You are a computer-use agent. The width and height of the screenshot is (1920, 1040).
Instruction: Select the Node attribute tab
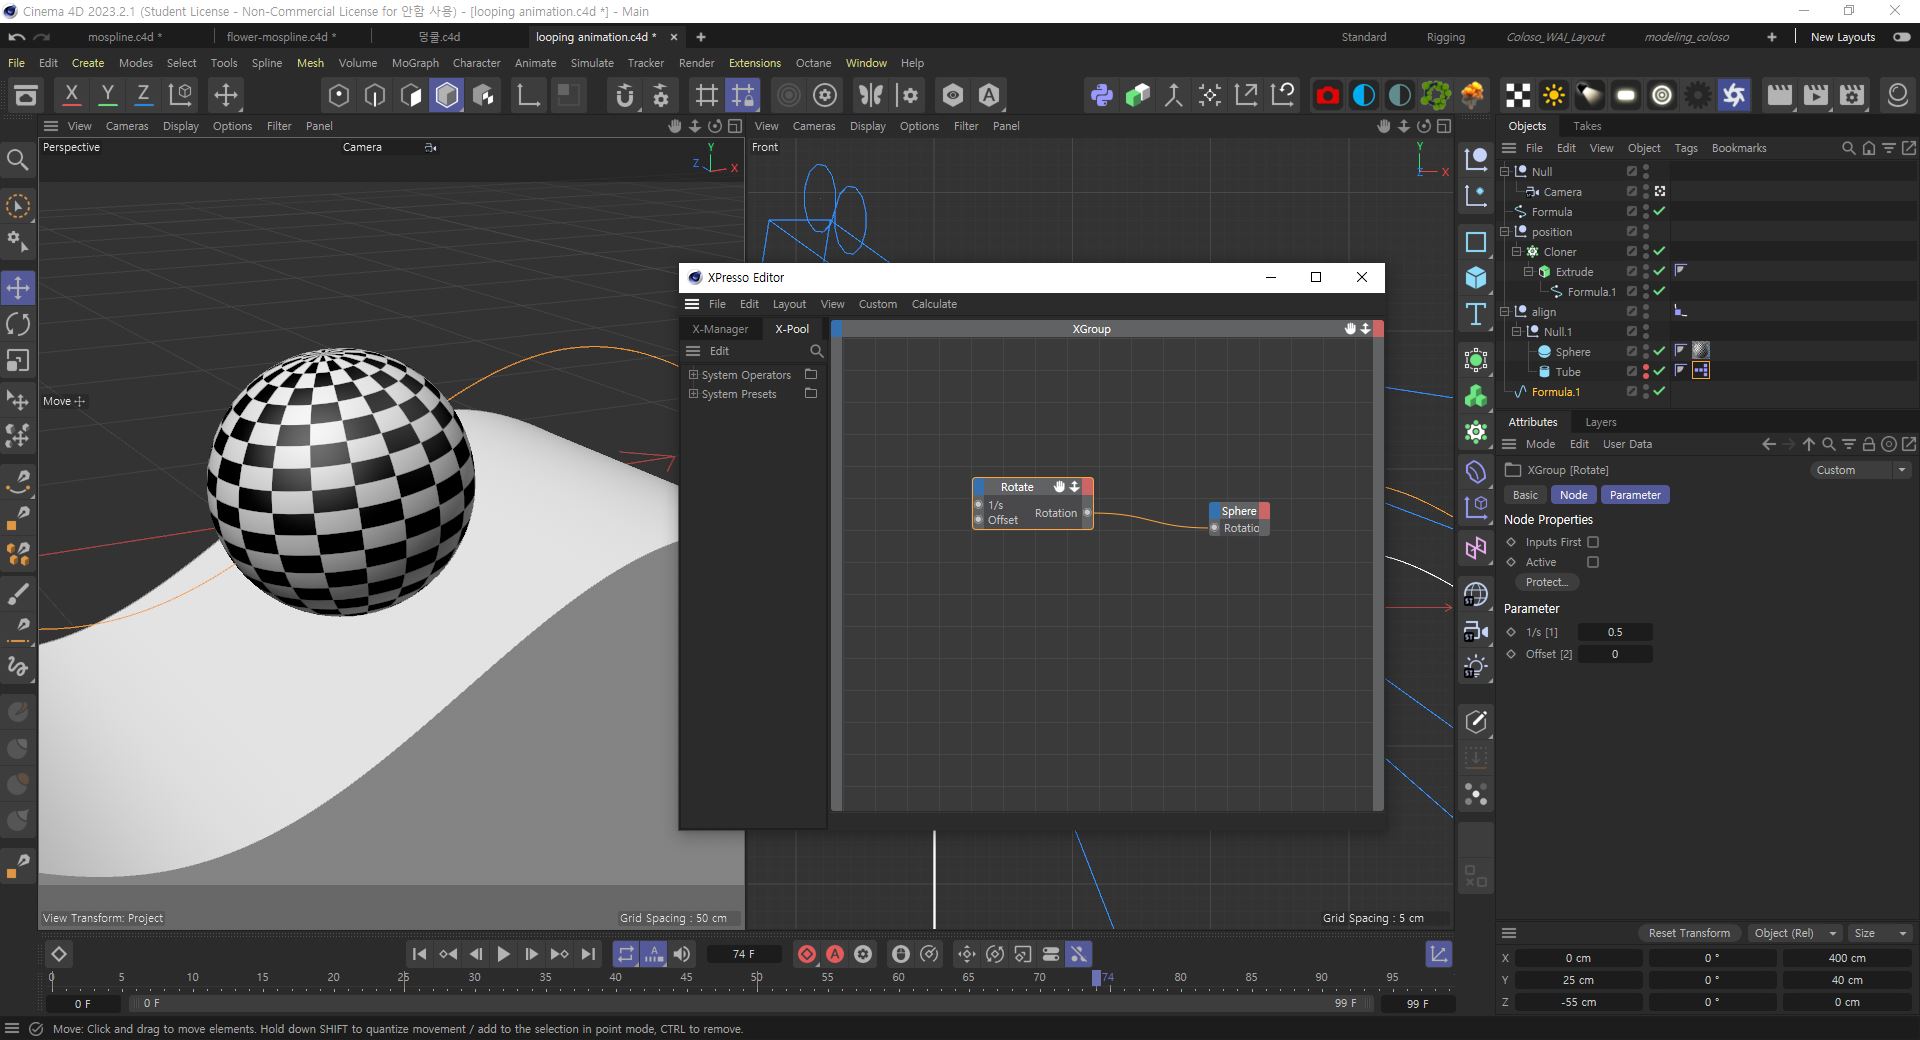click(1573, 495)
